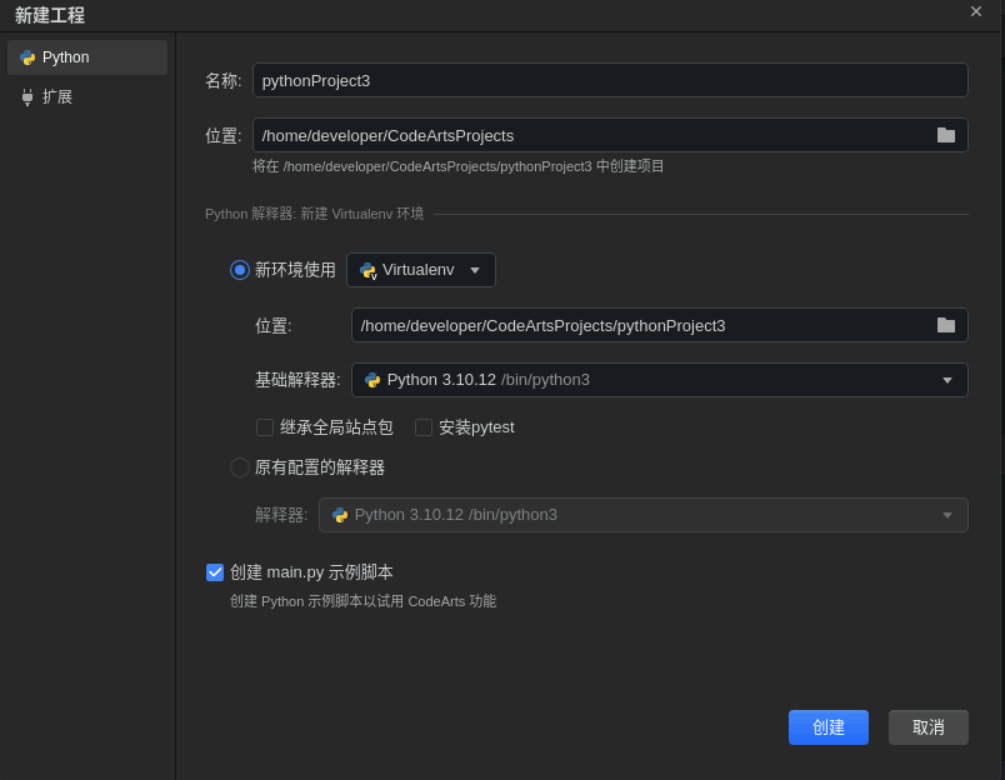Open the 扩展 section in the sidebar
This screenshot has width=1005, height=780.
pos(87,97)
